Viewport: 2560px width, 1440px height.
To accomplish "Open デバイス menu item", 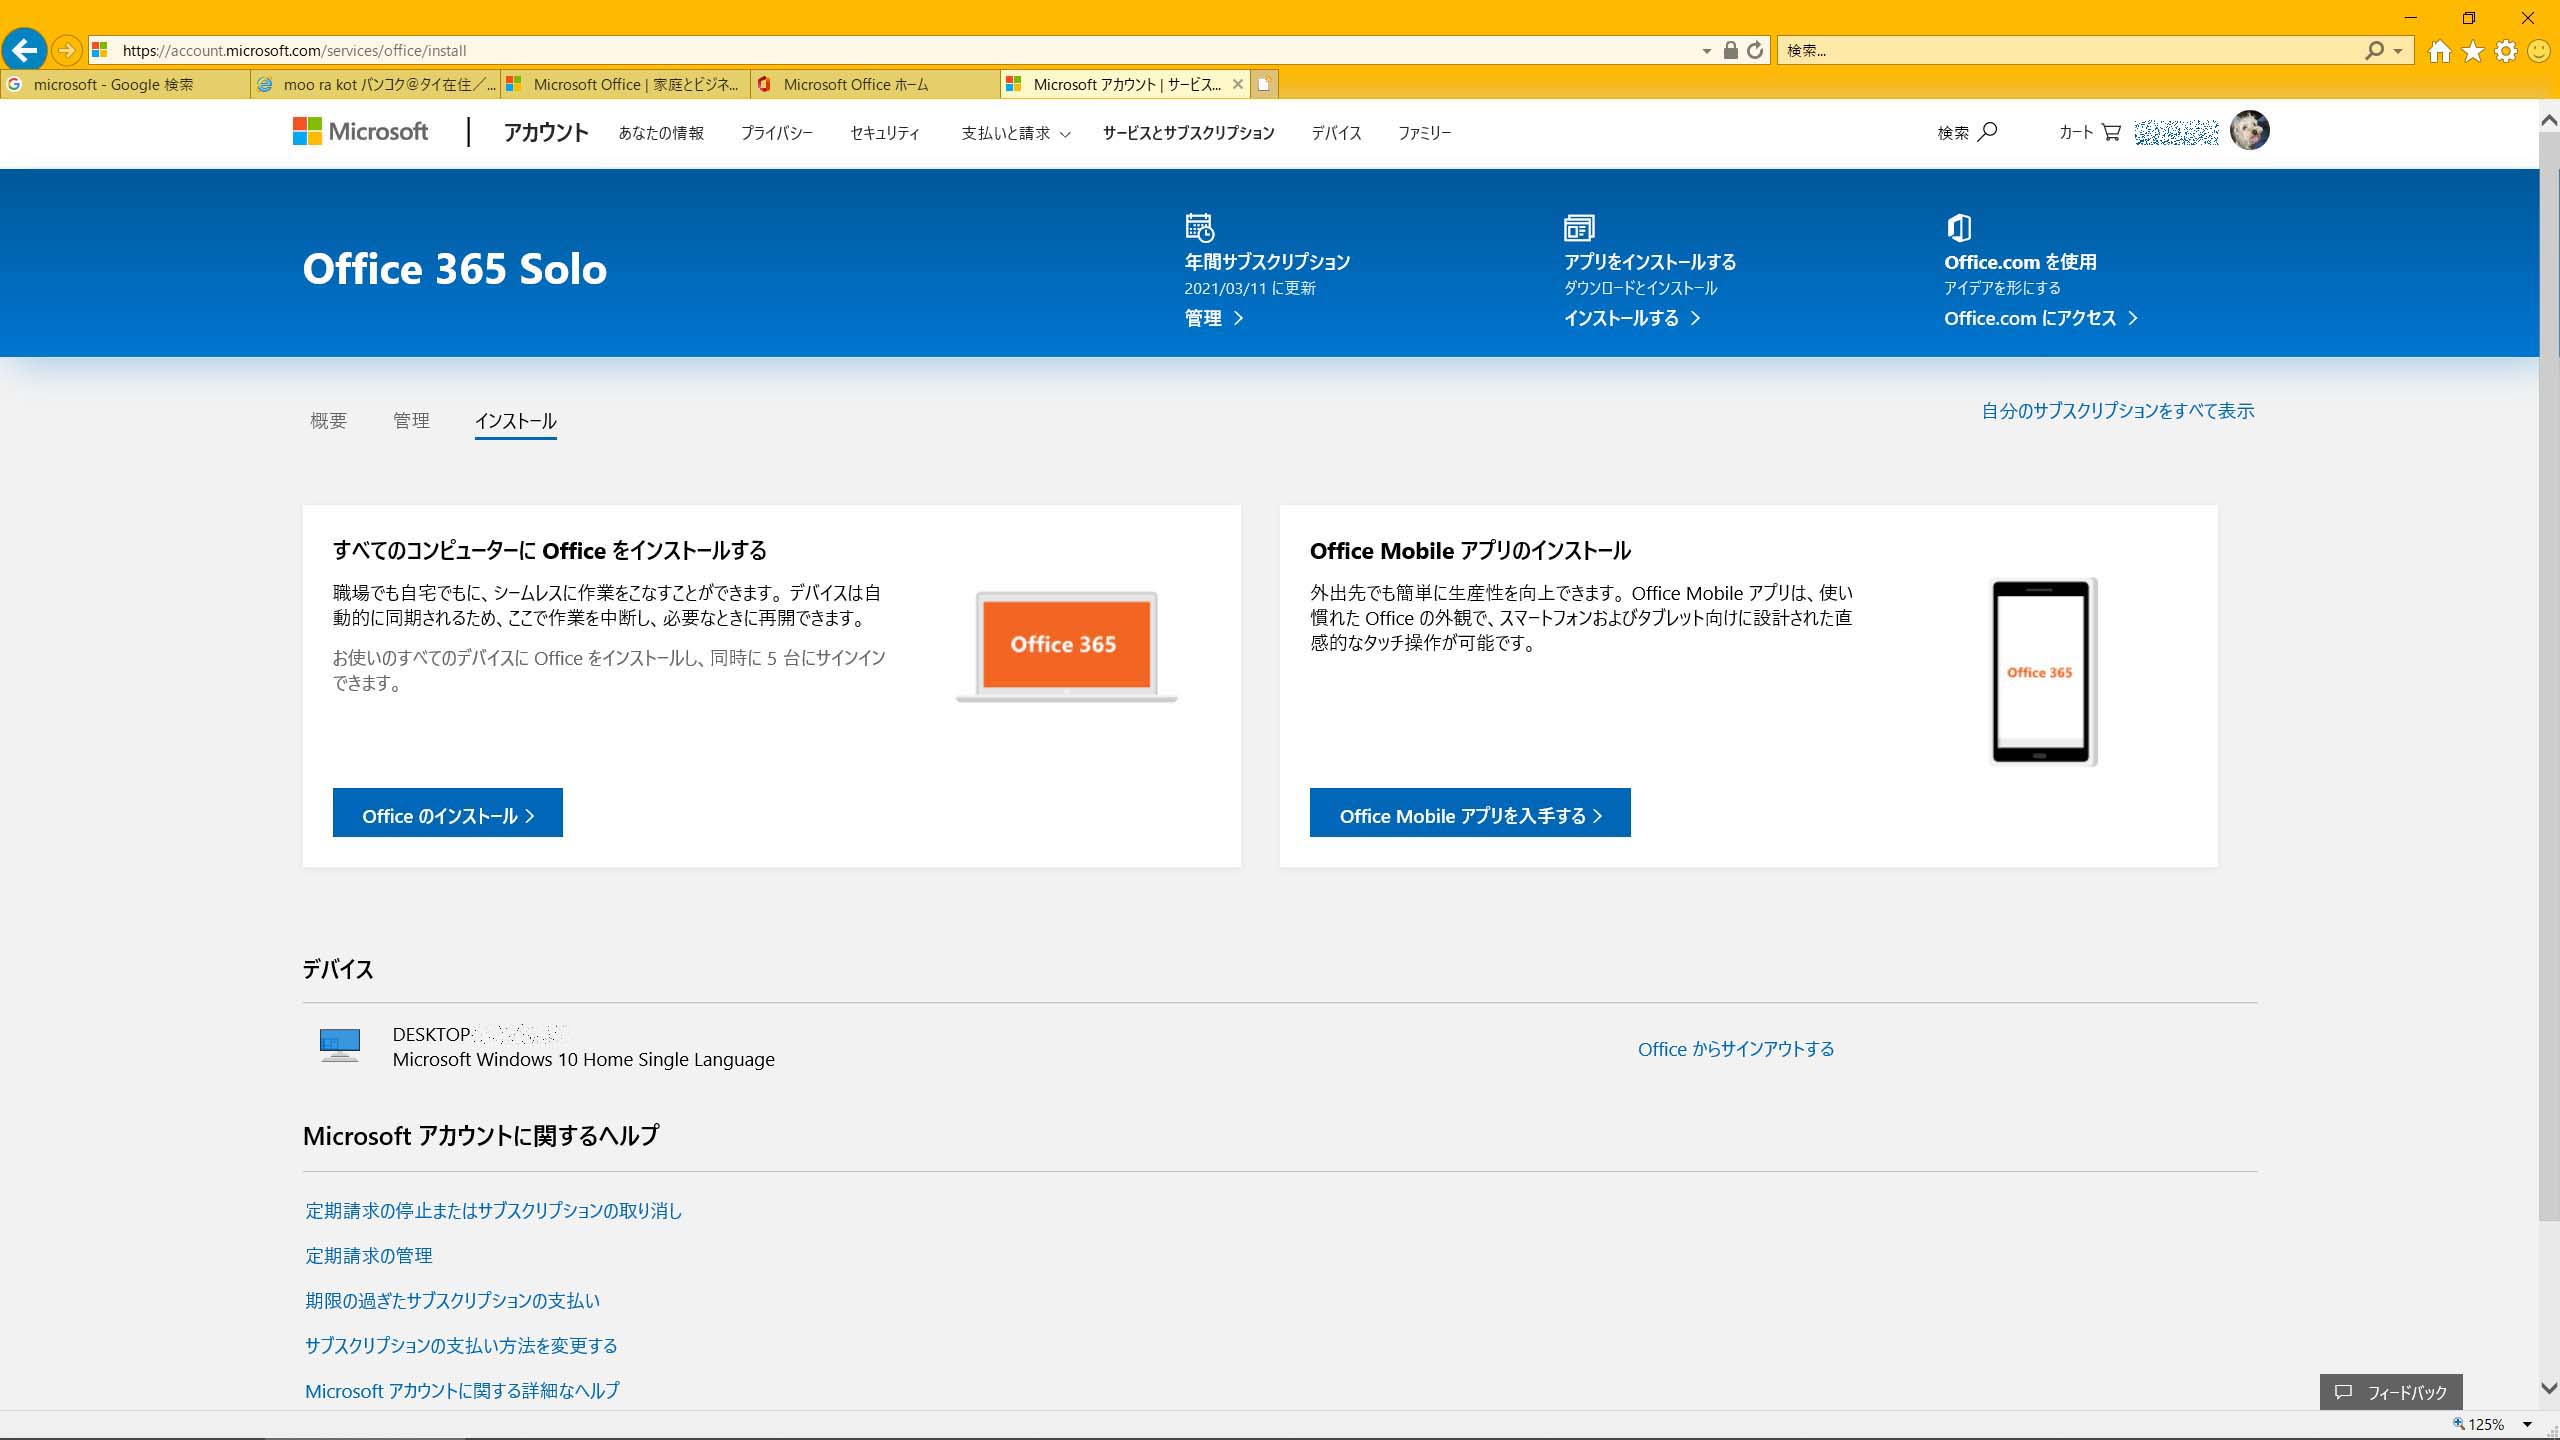I will click(1336, 133).
